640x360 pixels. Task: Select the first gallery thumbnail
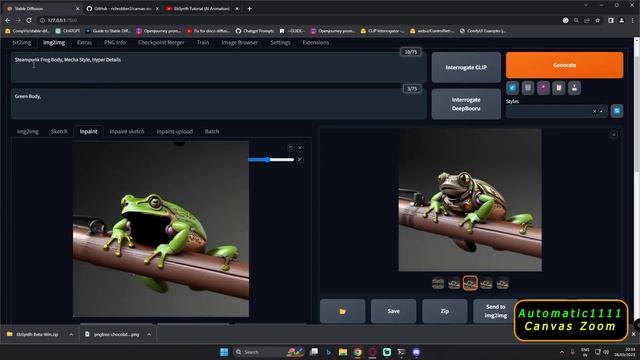point(438,283)
